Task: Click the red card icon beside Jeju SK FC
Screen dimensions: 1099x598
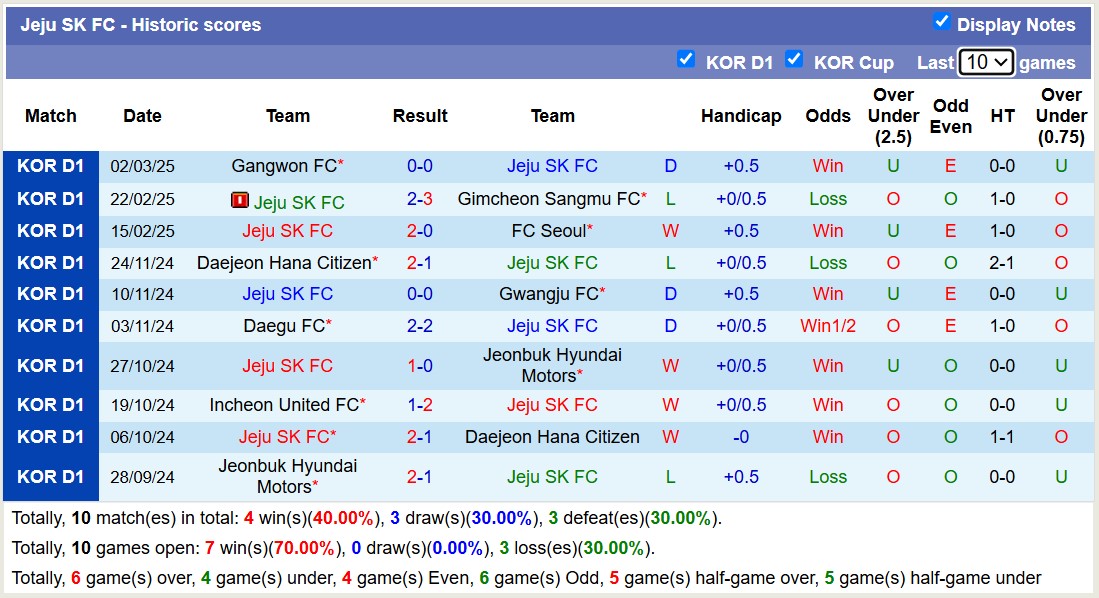Action: tap(240, 201)
